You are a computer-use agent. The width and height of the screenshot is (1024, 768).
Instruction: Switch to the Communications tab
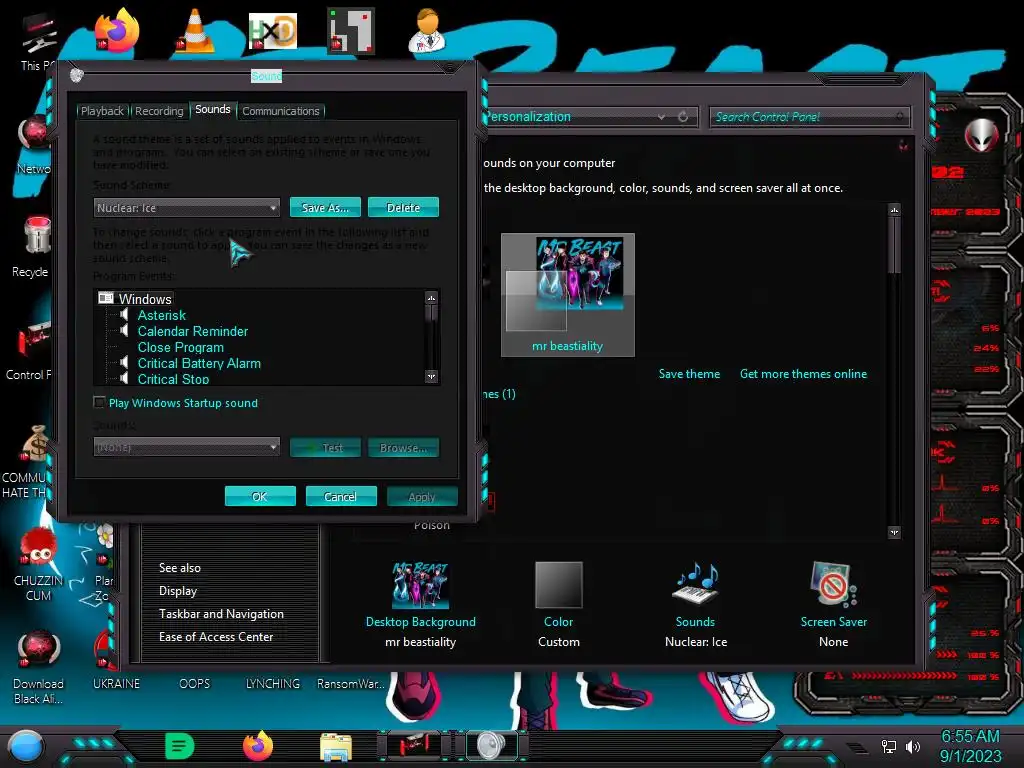(281, 111)
